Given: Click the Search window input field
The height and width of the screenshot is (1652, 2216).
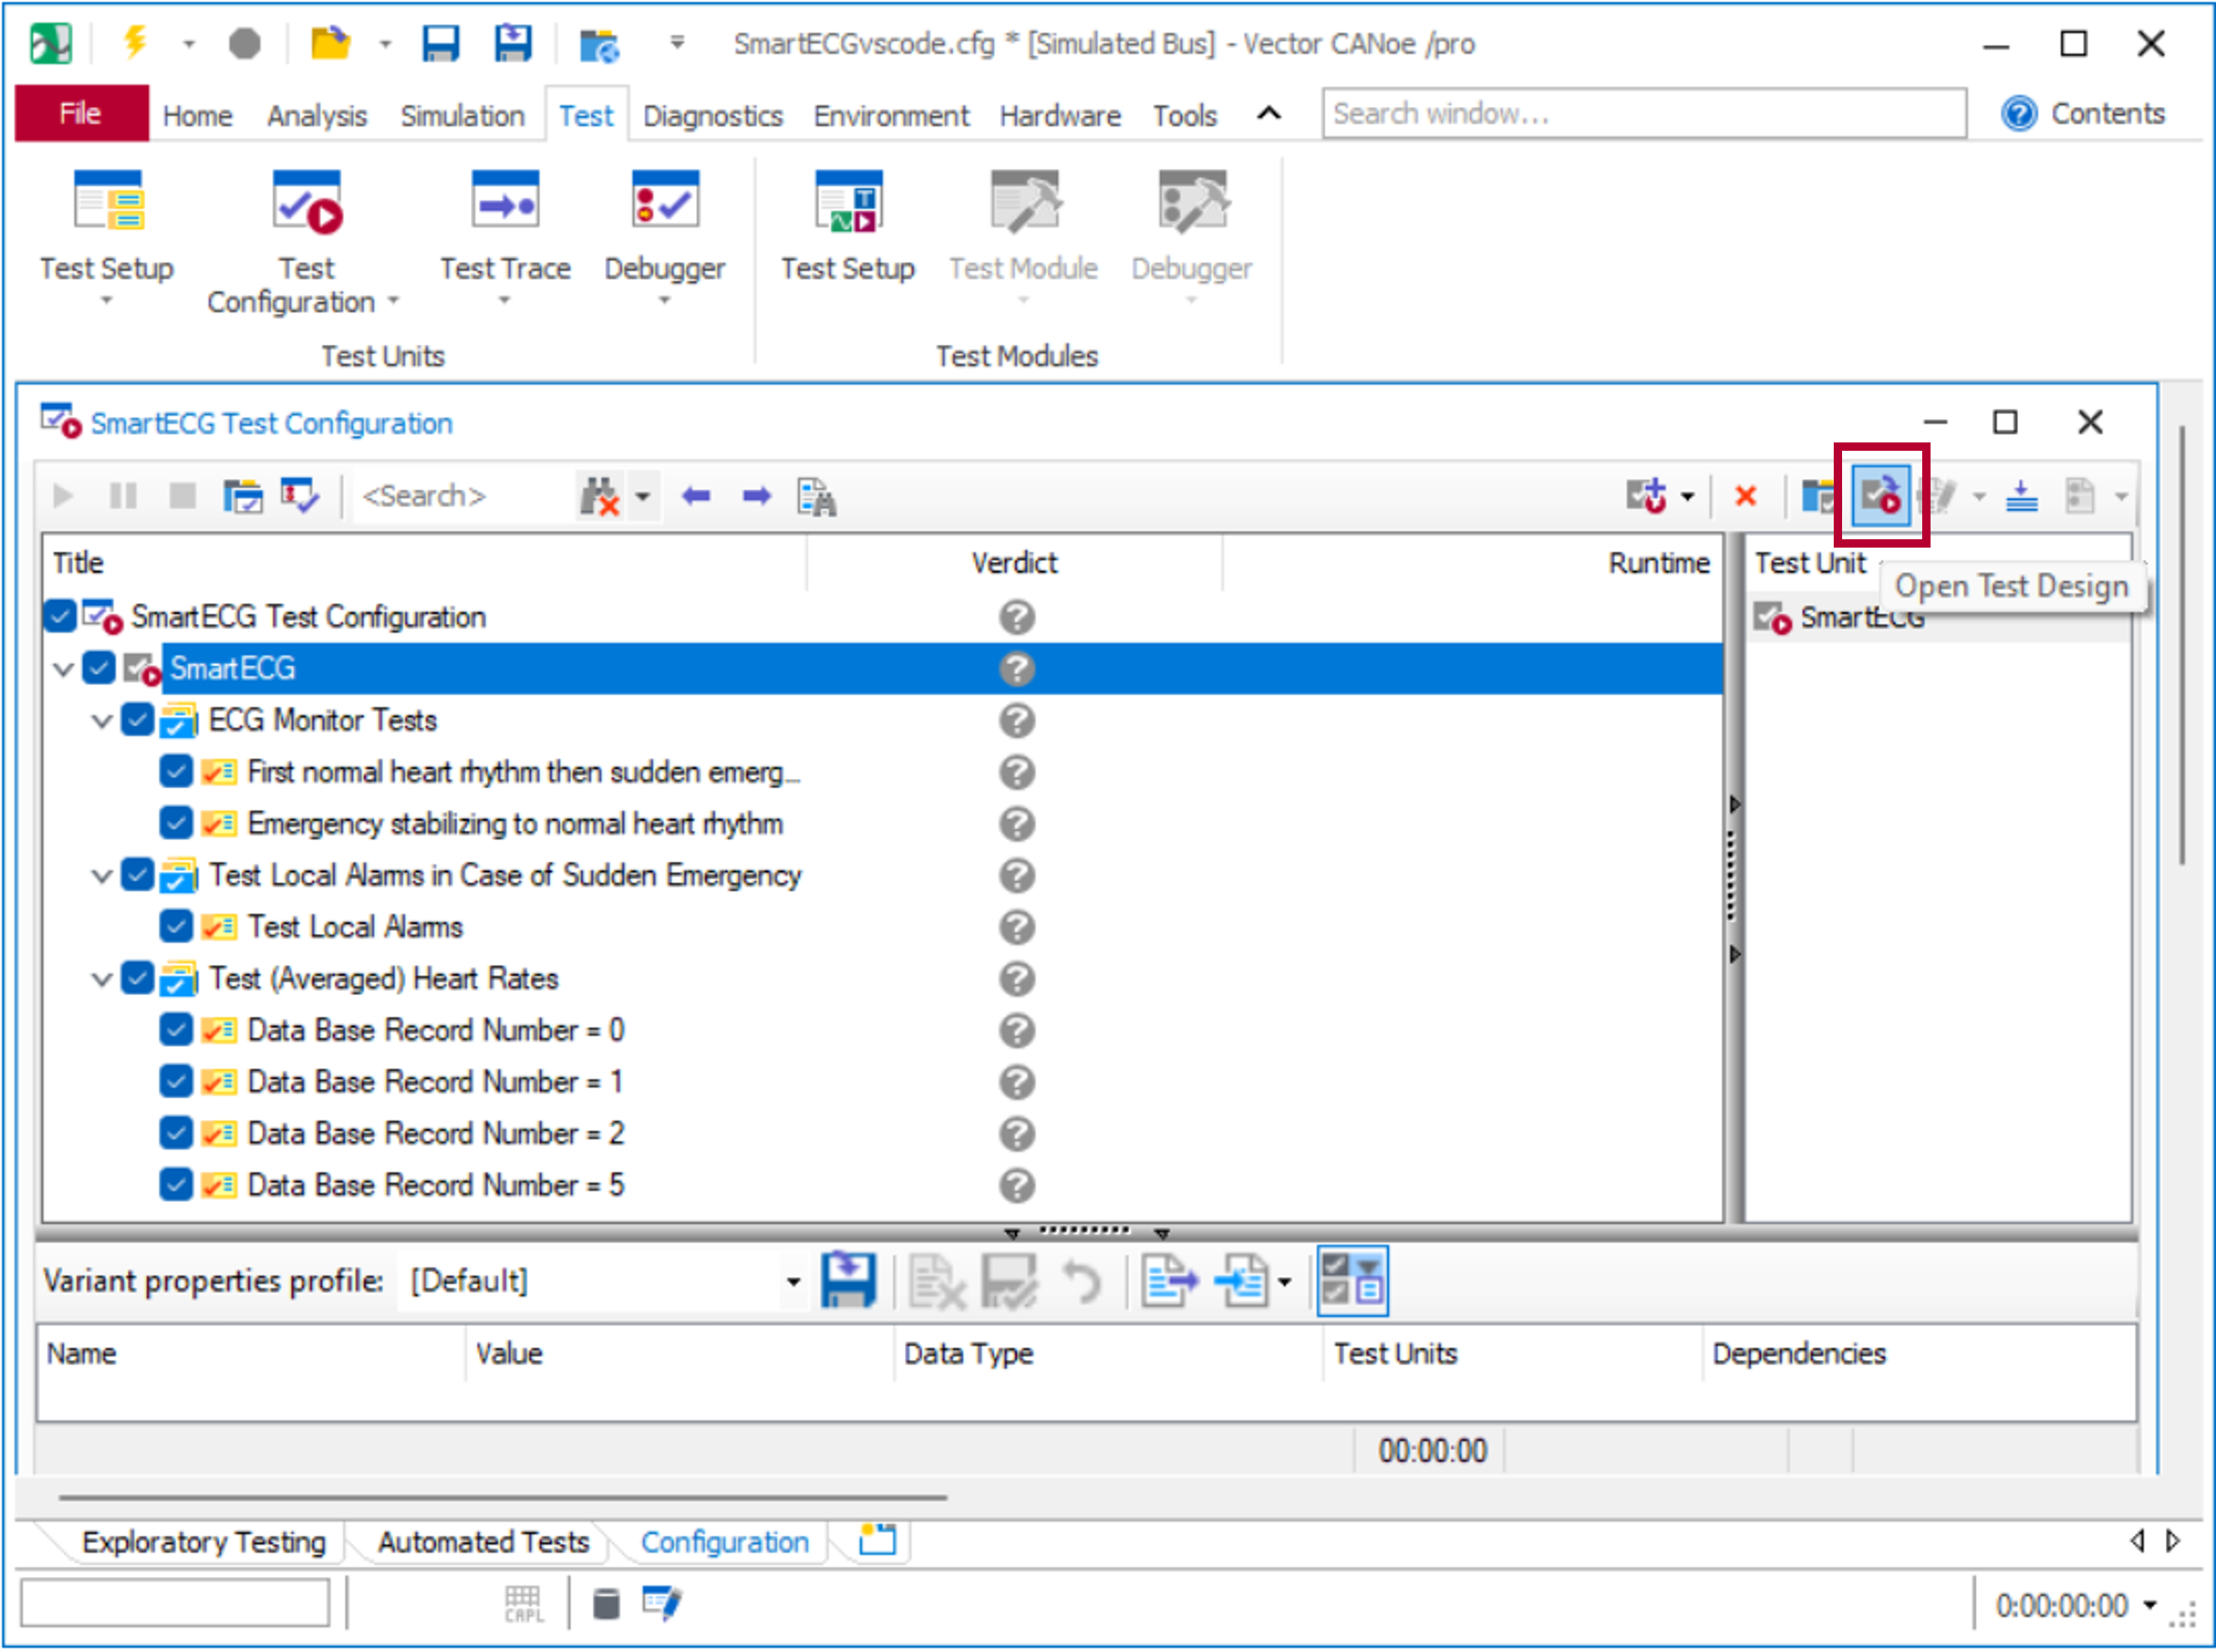Looking at the screenshot, I should tap(1642, 114).
